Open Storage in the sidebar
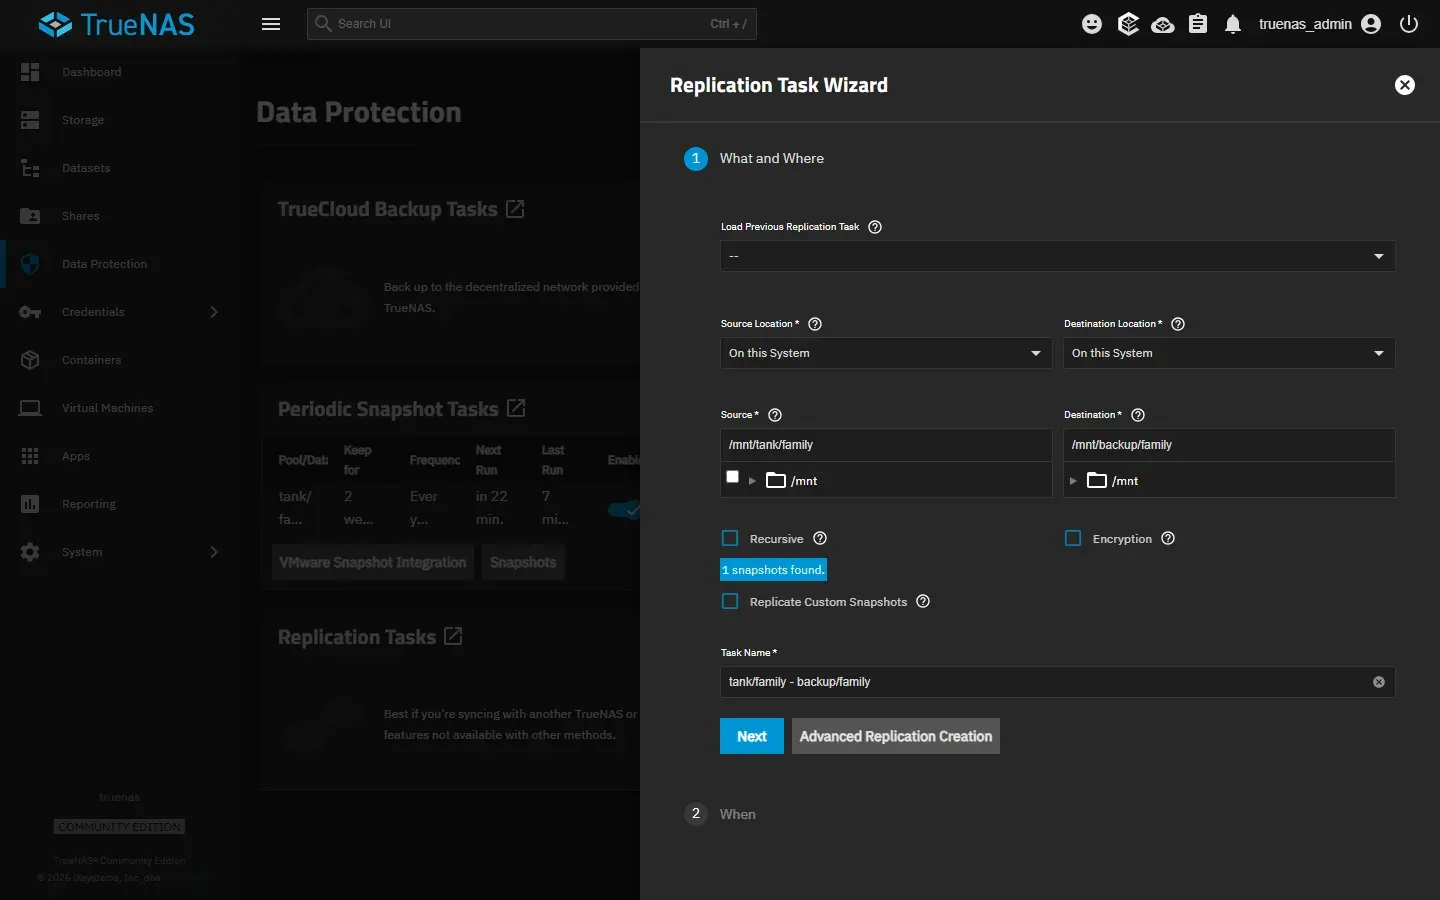The height and width of the screenshot is (900, 1440). (120, 120)
